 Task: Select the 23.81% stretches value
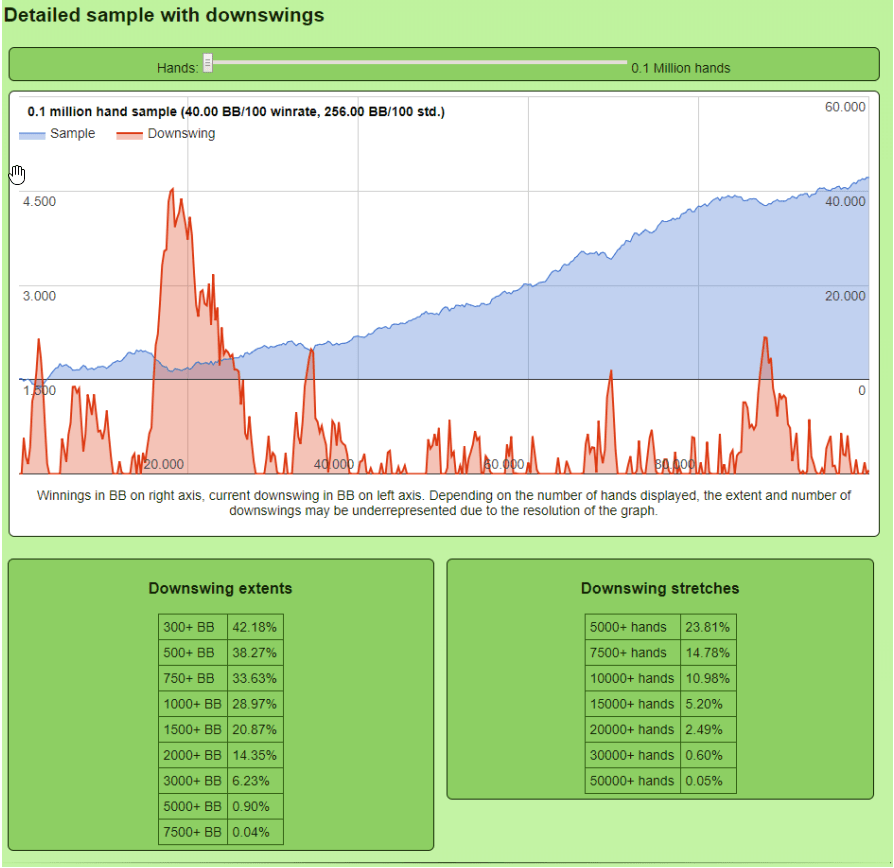(x=707, y=627)
